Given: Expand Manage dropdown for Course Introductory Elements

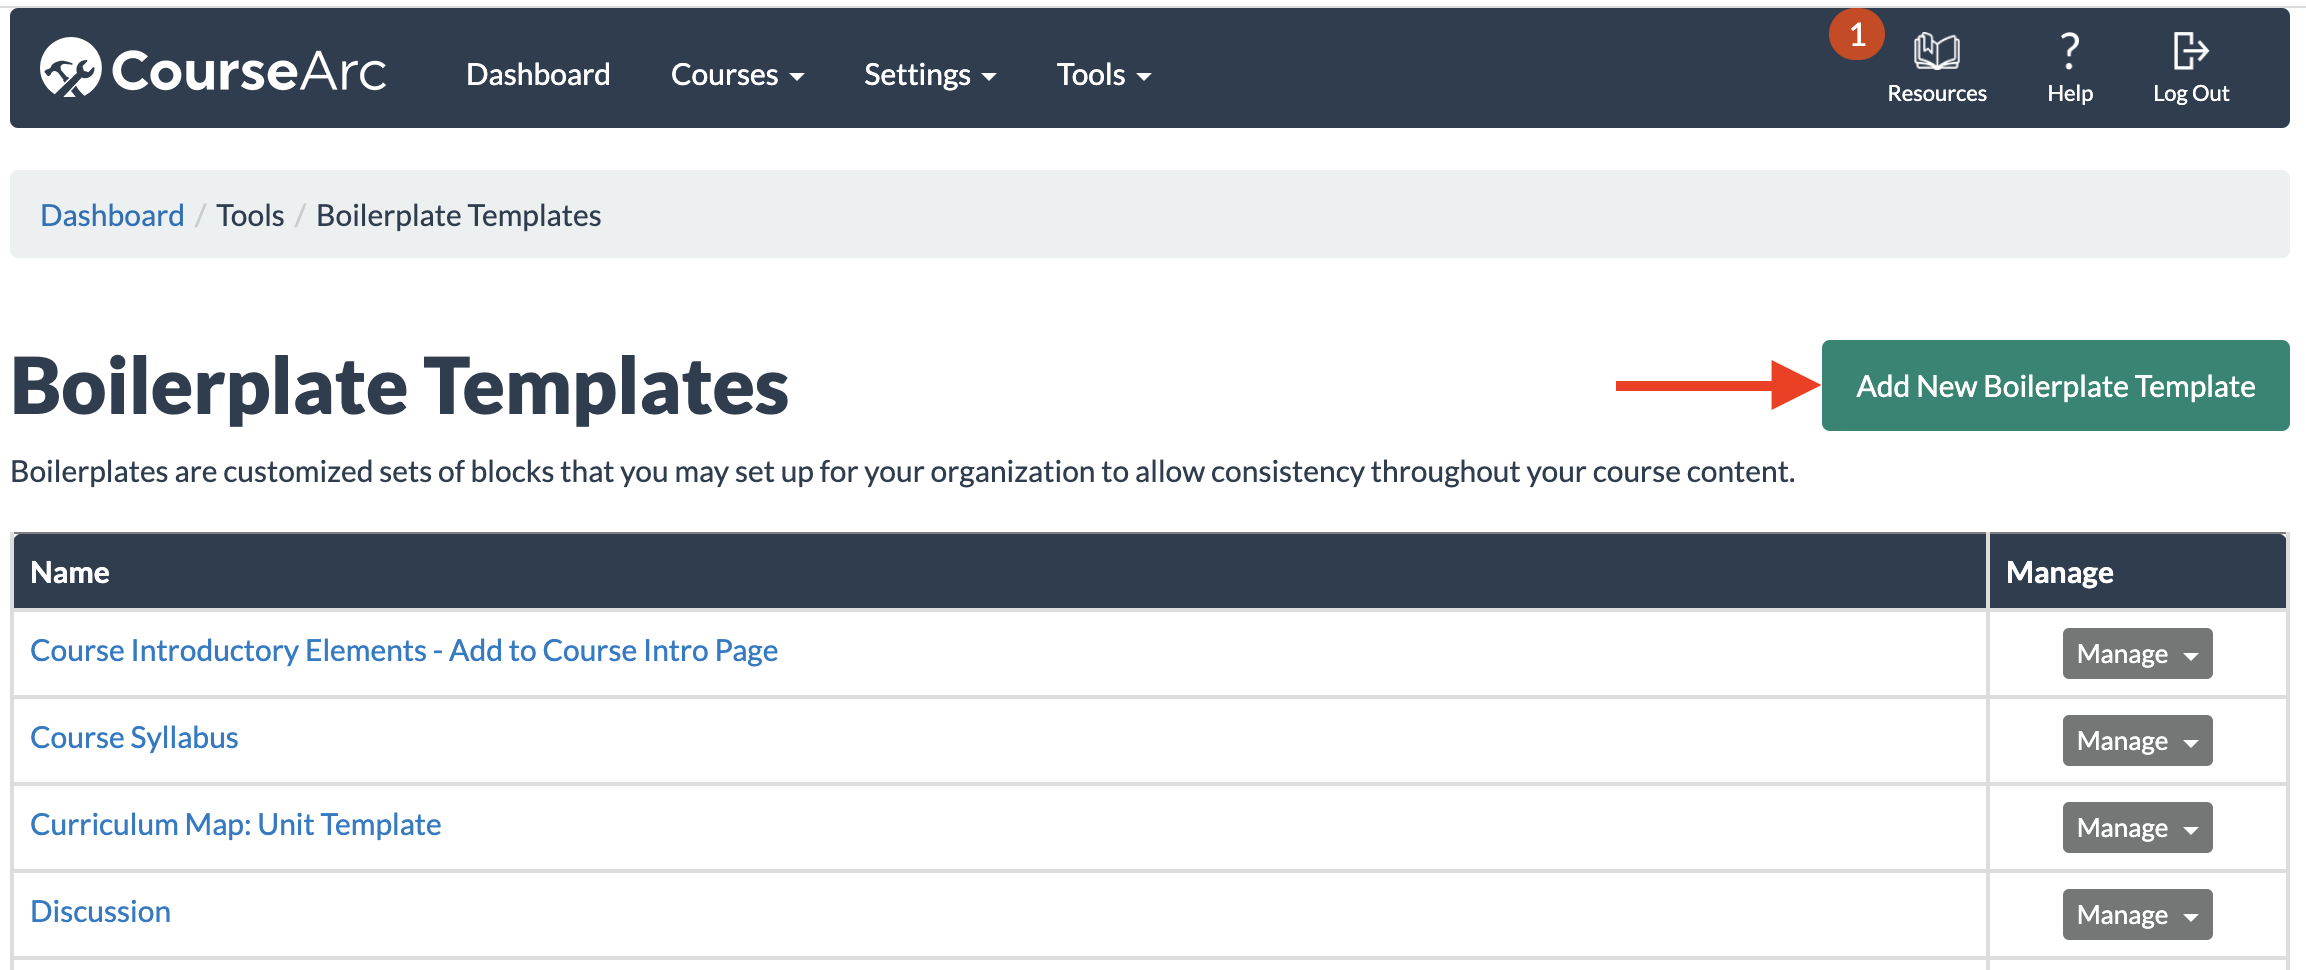Looking at the screenshot, I should (2137, 654).
